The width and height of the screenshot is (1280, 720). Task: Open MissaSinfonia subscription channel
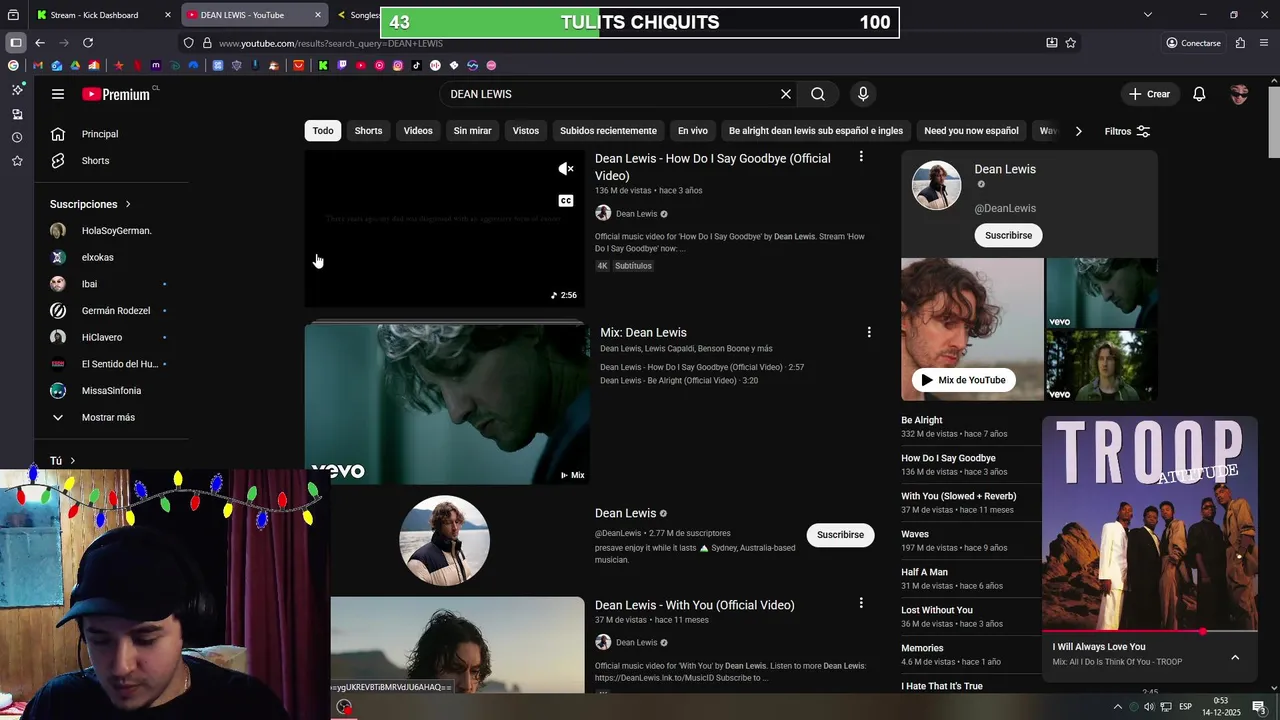click(110, 391)
